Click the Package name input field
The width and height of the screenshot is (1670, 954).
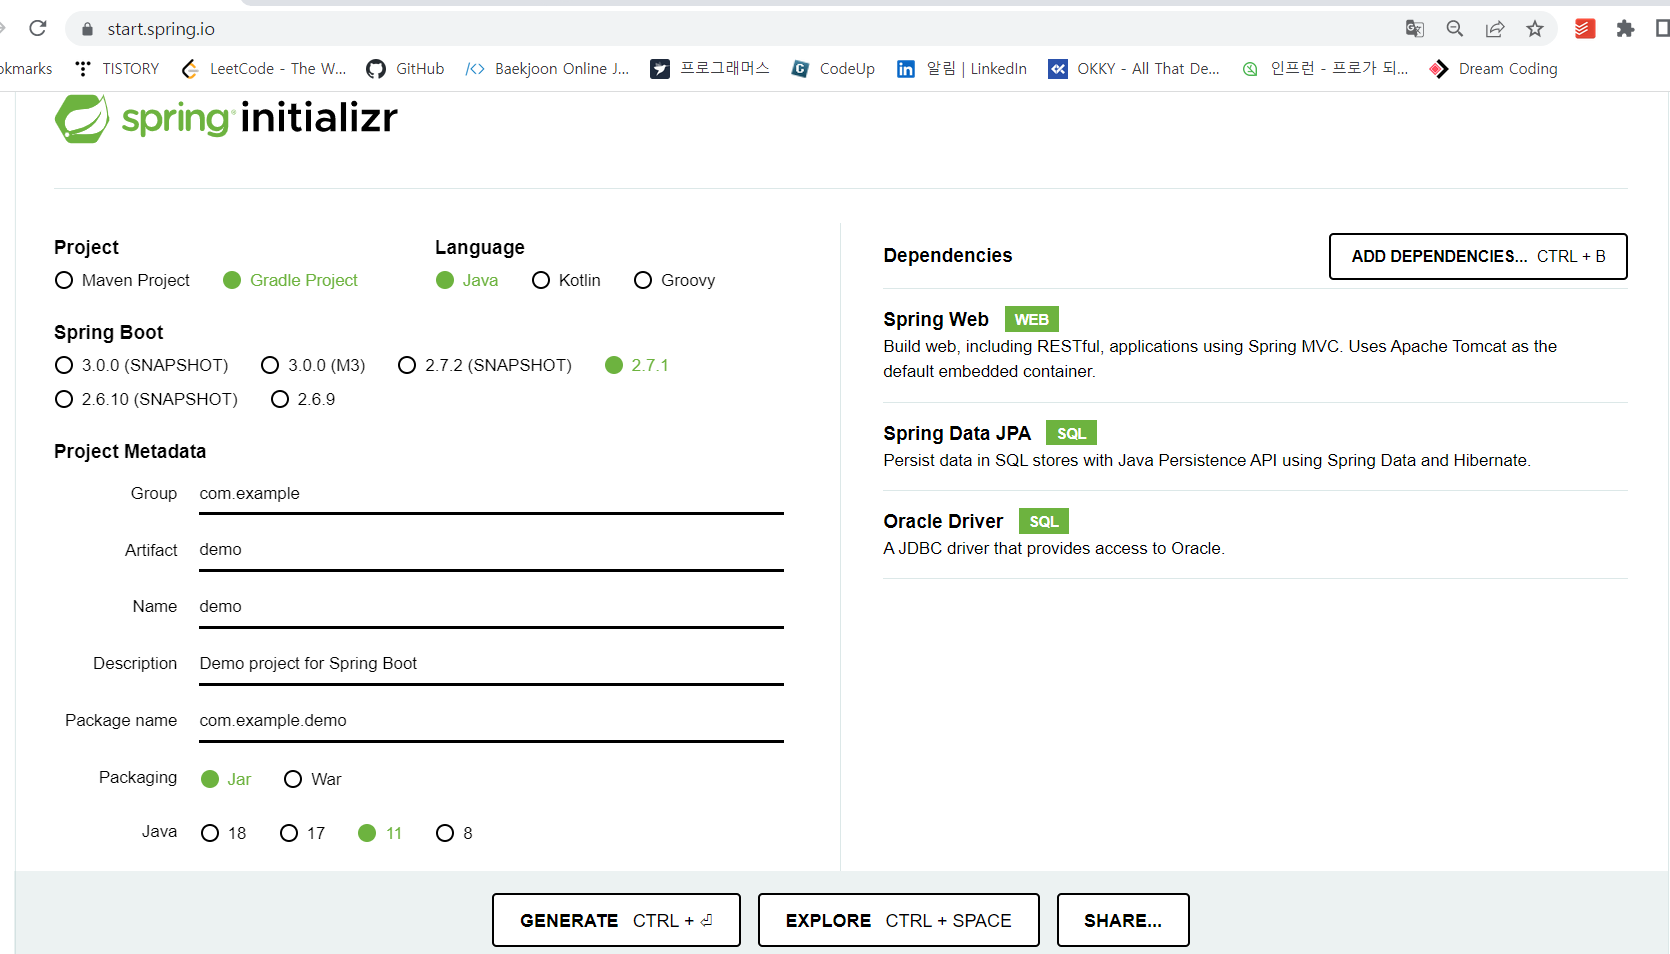491,721
